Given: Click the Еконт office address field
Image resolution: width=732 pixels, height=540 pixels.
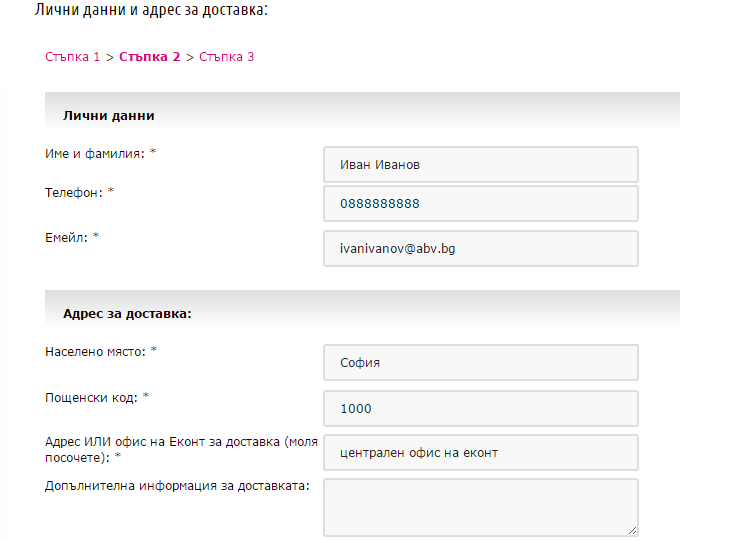Looking at the screenshot, I should (x=481, y=453).
